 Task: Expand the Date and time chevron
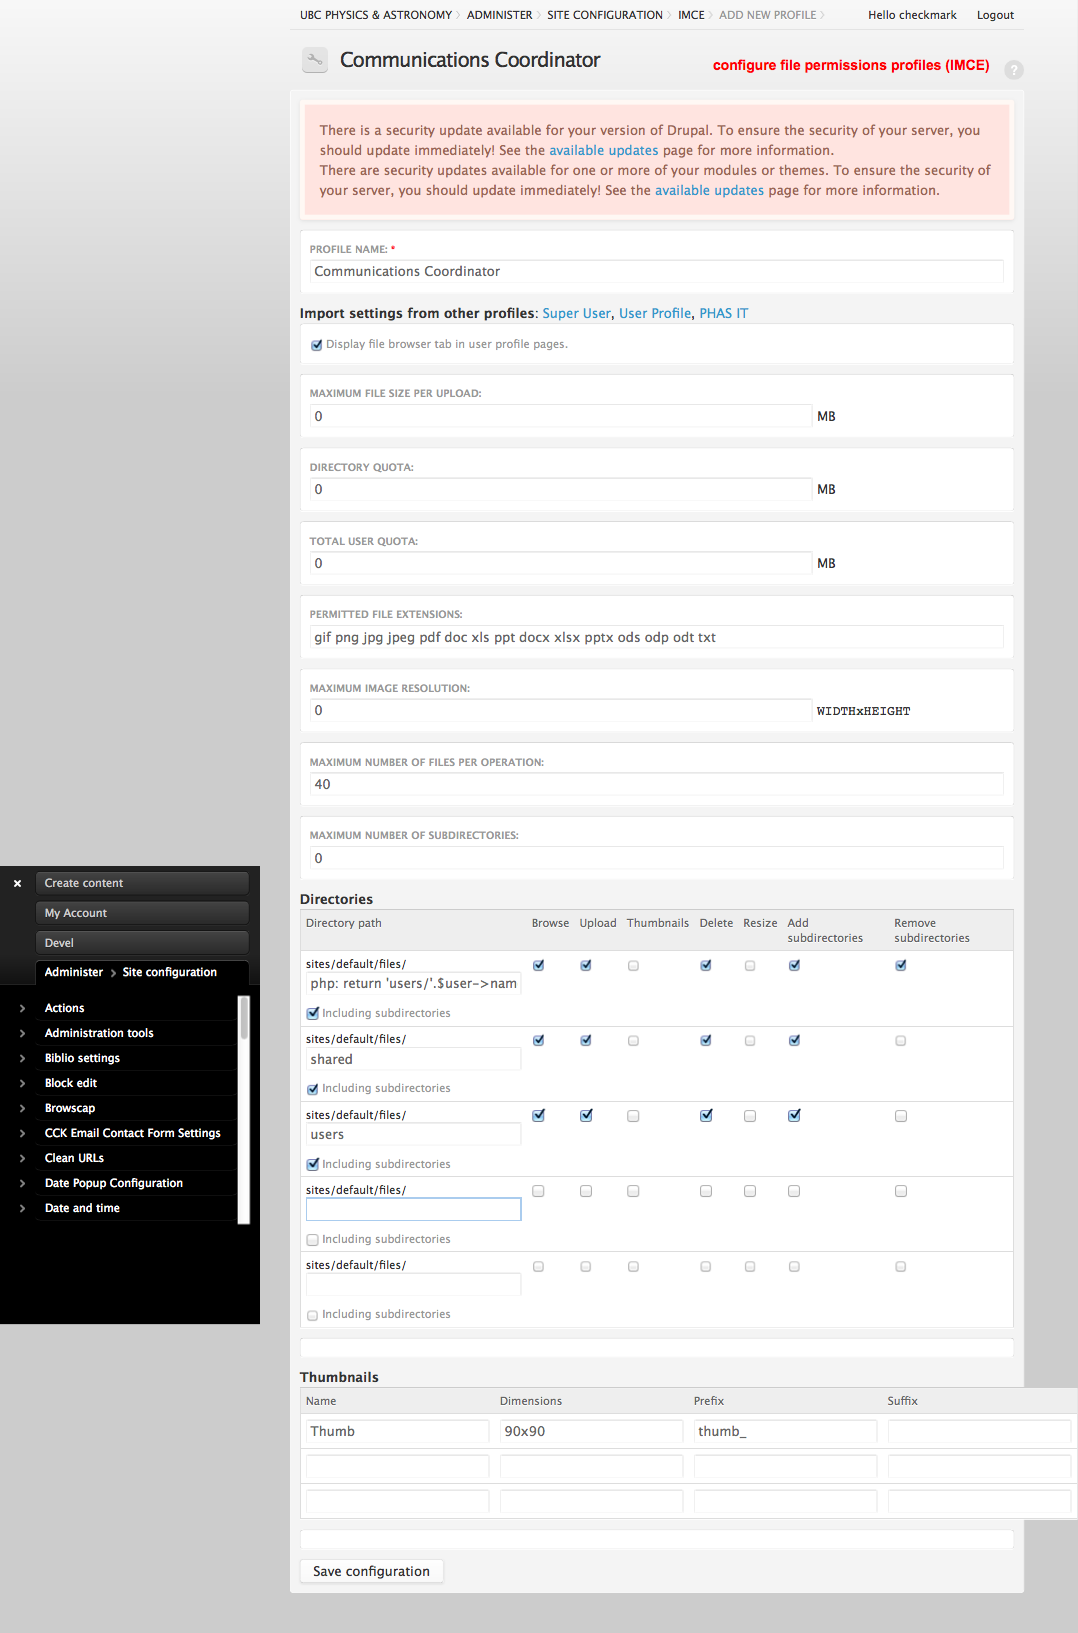(x=22, y=1208)
